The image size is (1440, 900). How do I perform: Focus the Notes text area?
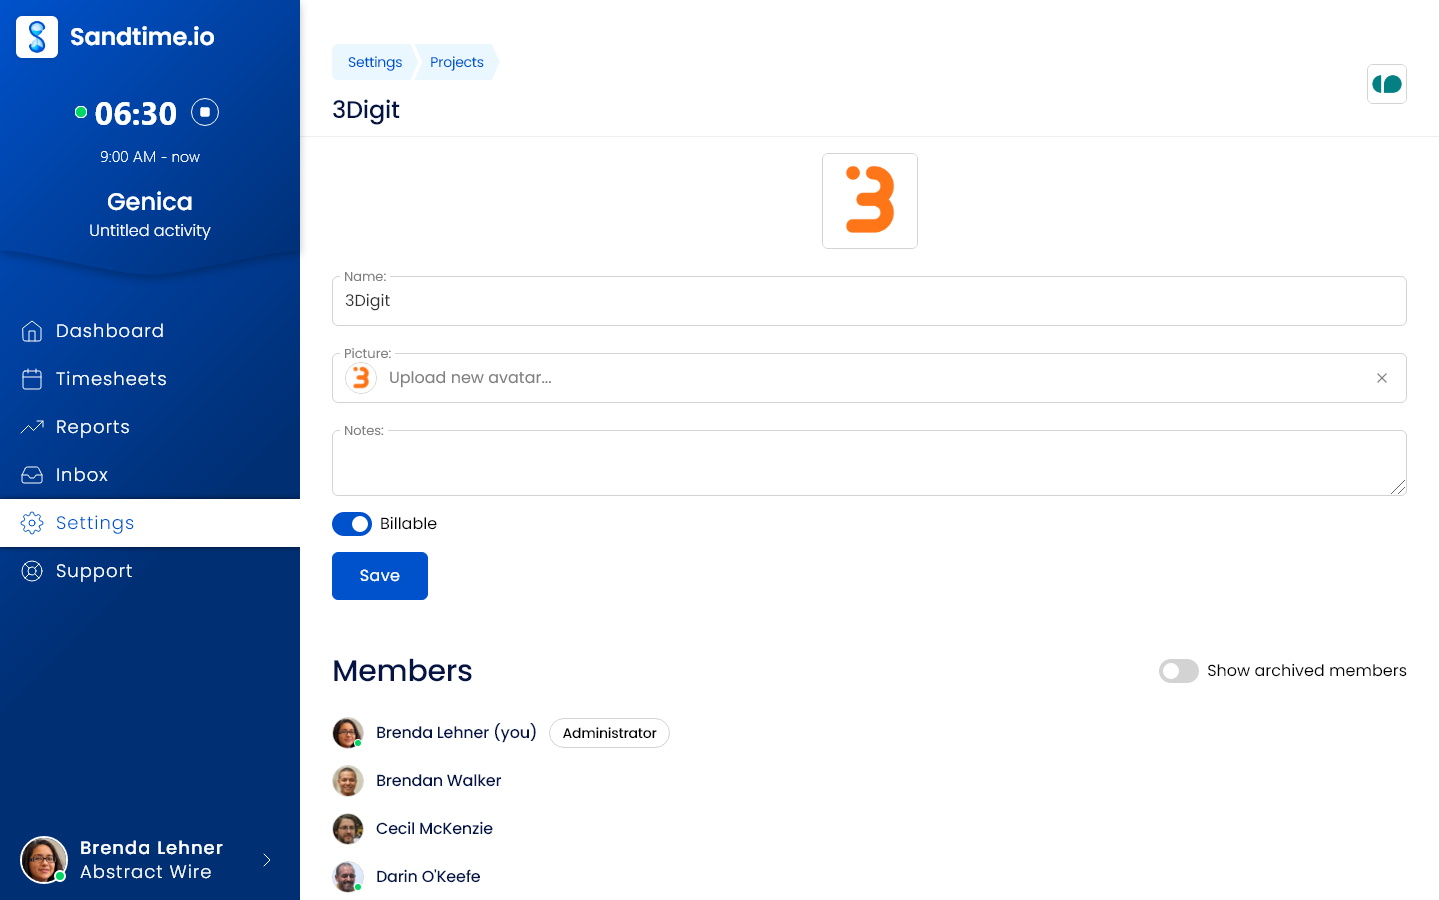point(868,464)
